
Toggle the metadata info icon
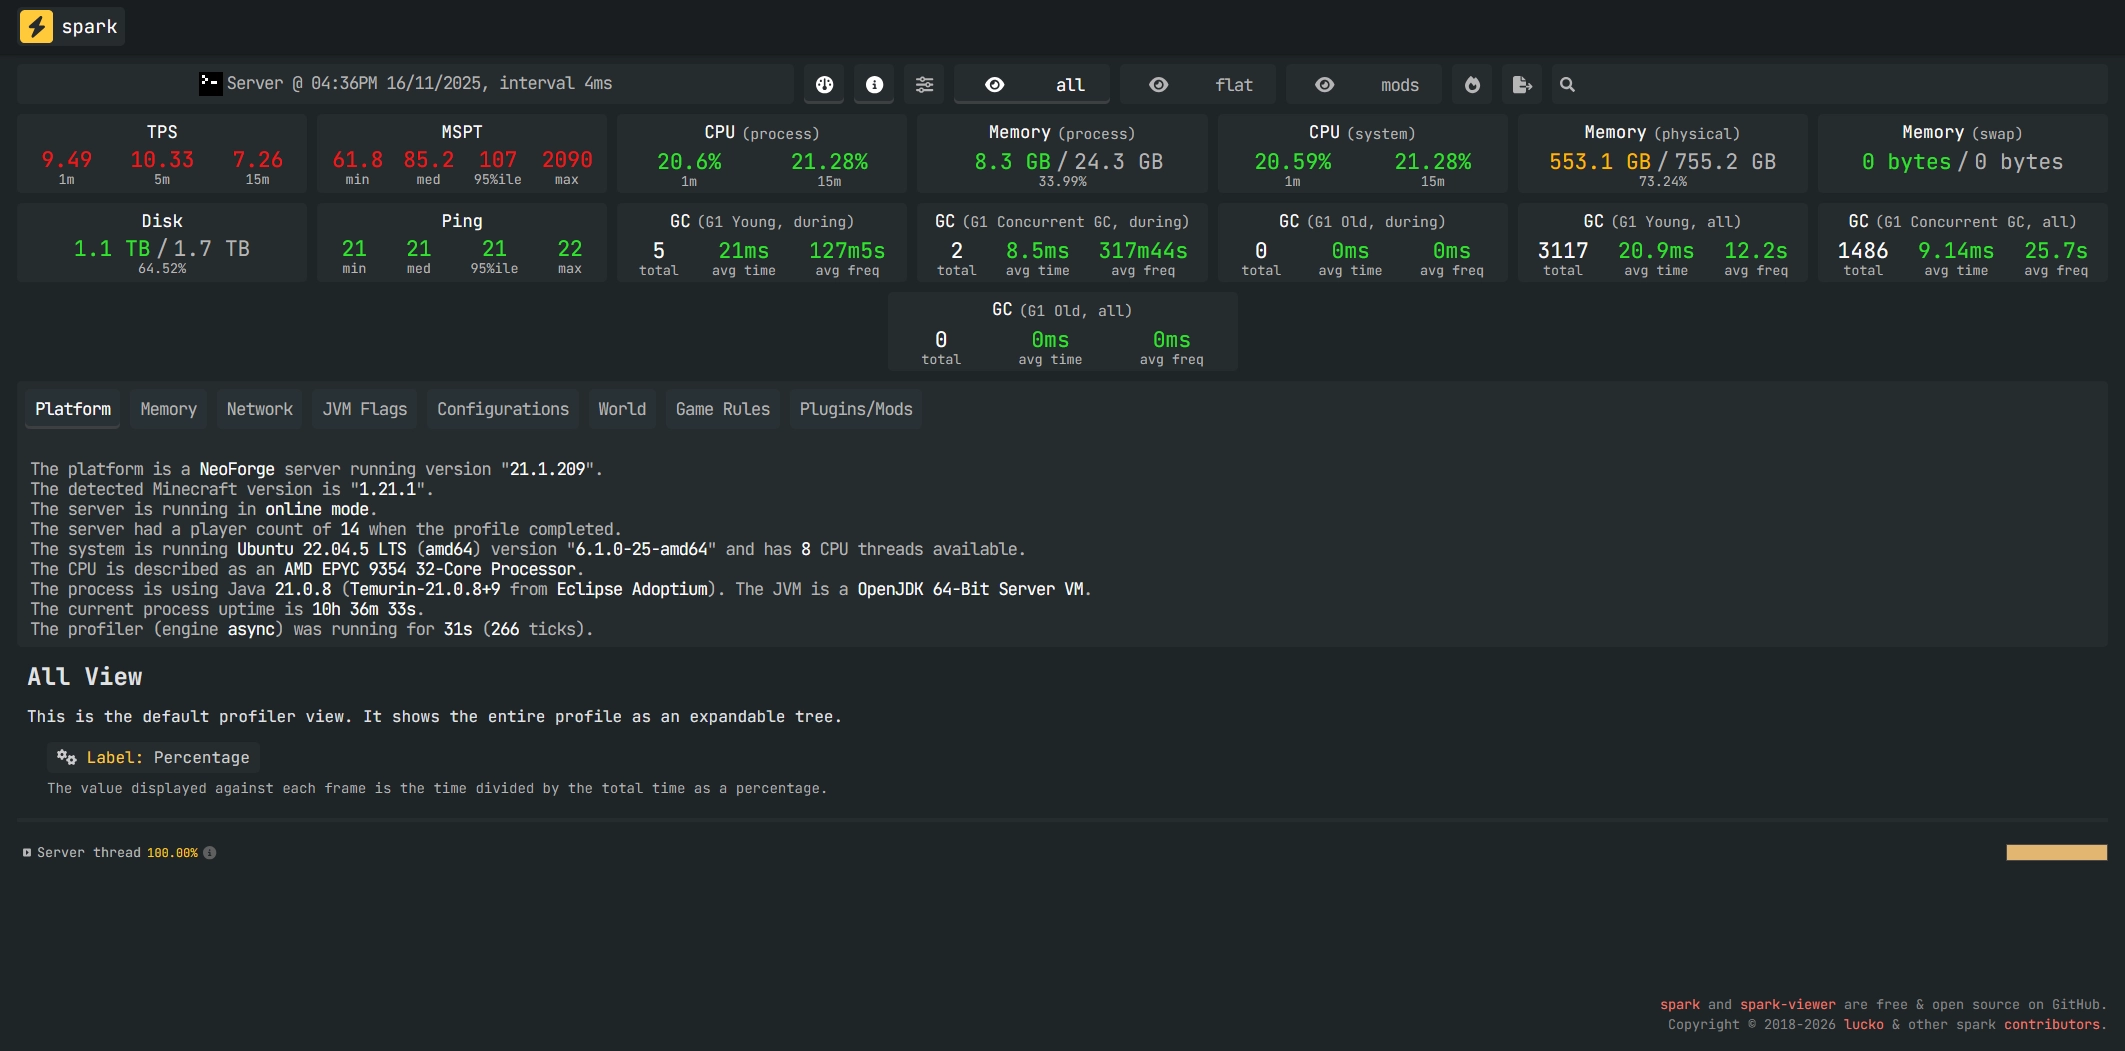[x=874, y=85]
